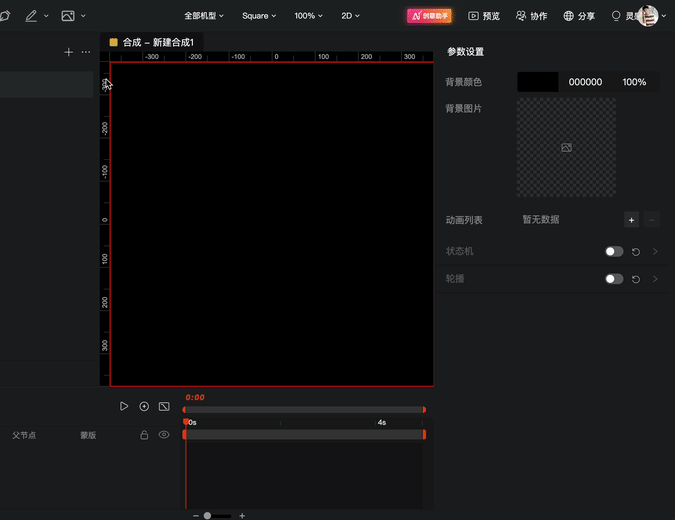Click the 4s mark on timeline ruler
The height and width of the screenshot is (520, 675).
(381, 422)
